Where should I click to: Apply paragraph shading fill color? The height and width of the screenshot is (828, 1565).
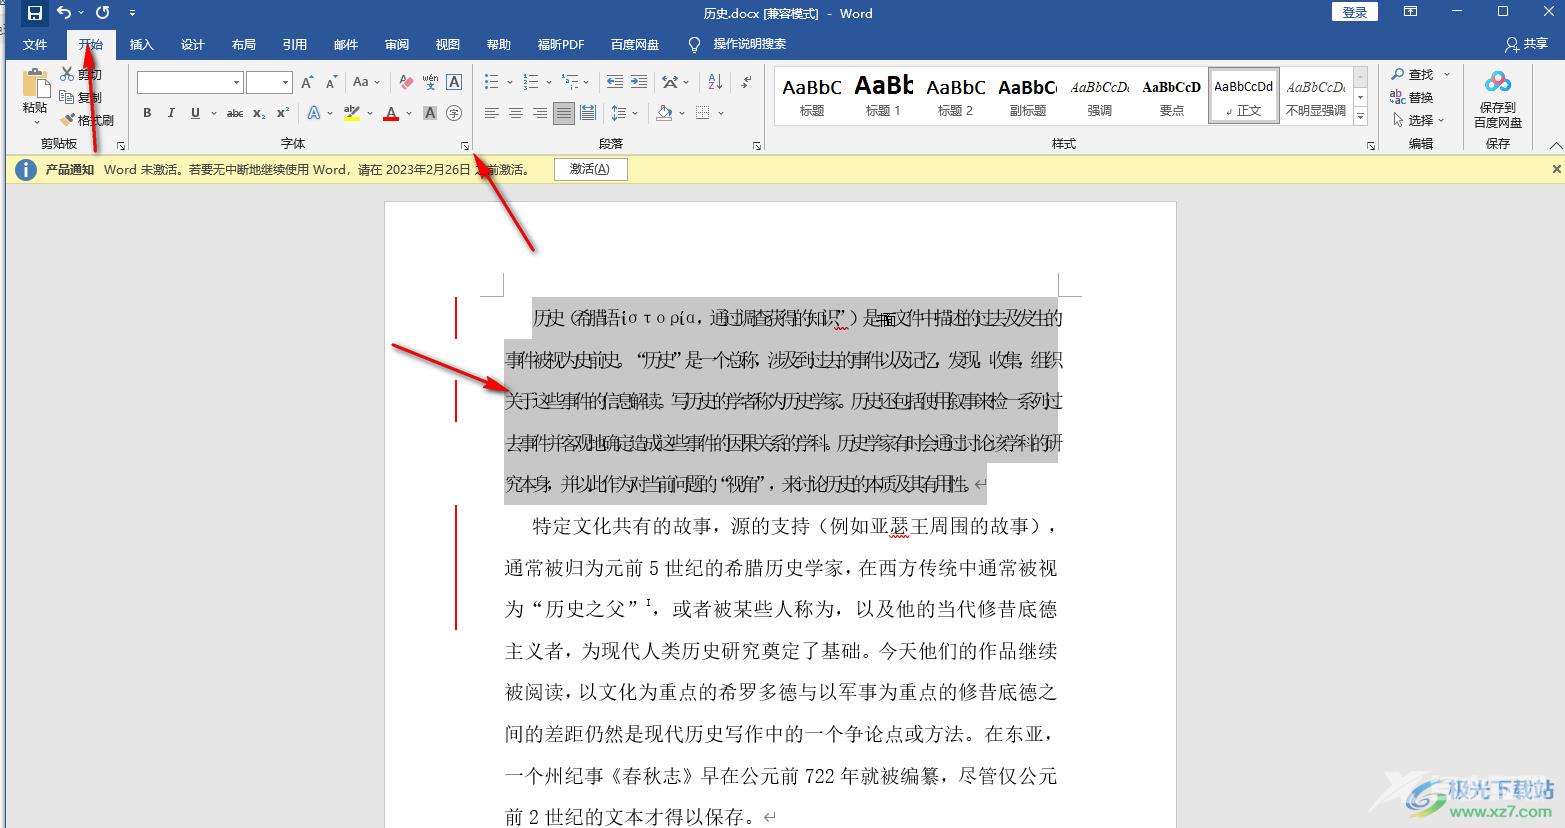click(x=664, y=113)
